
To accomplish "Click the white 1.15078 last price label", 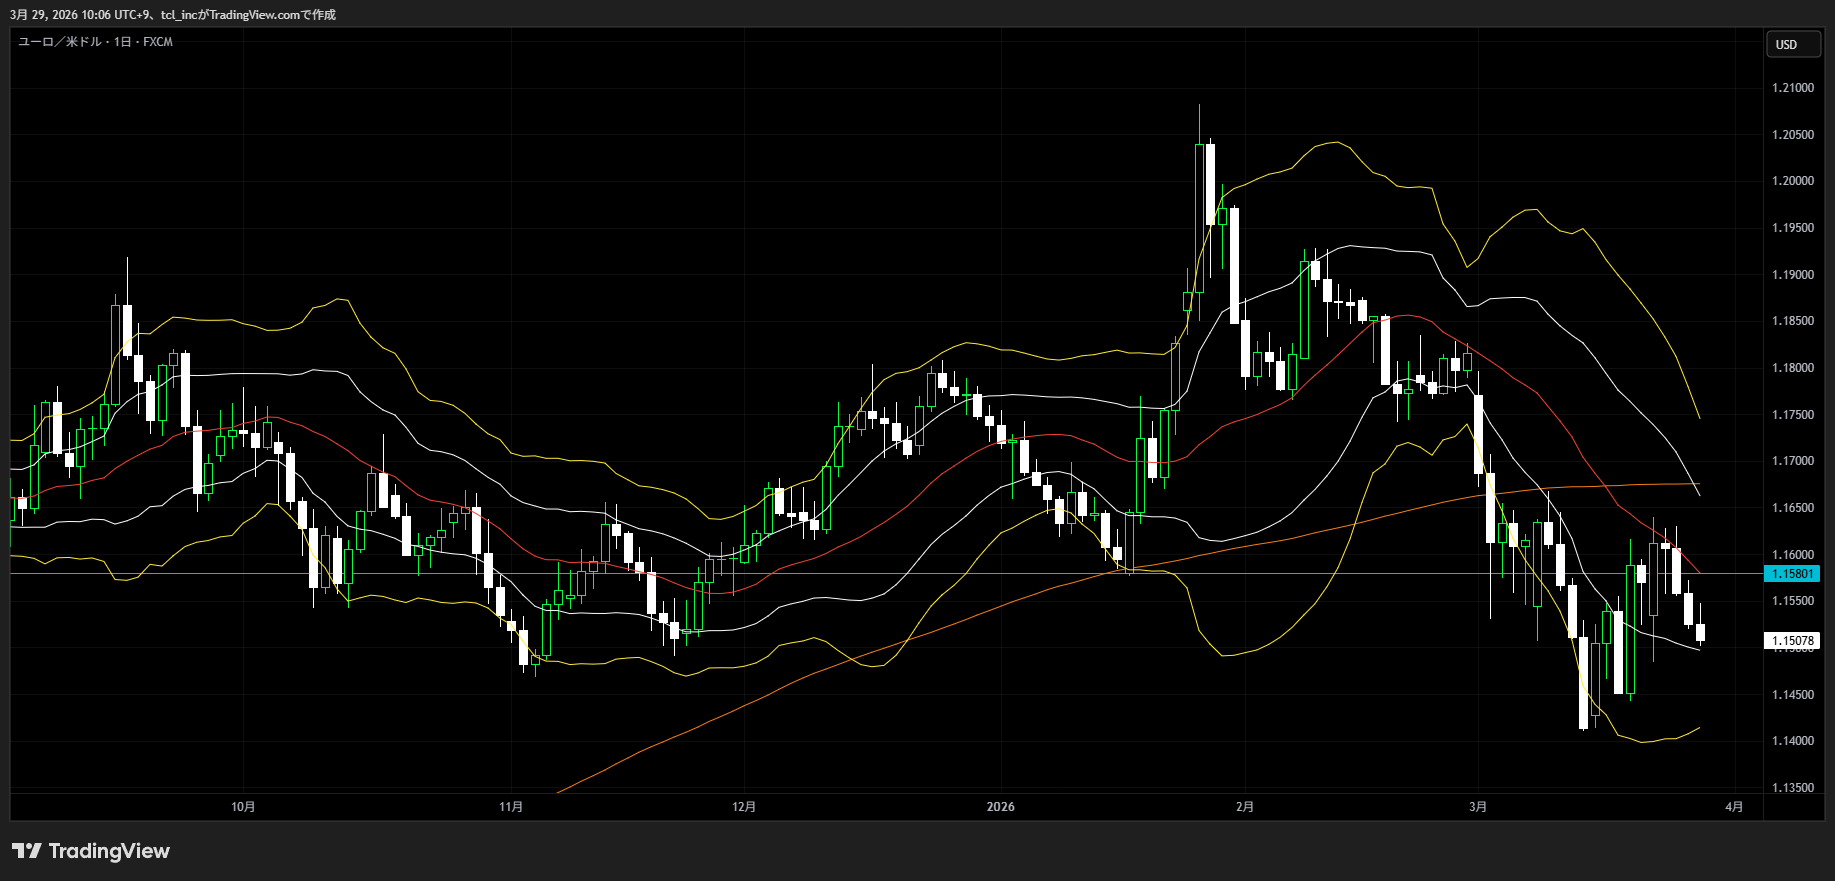I will (1792, 641).
